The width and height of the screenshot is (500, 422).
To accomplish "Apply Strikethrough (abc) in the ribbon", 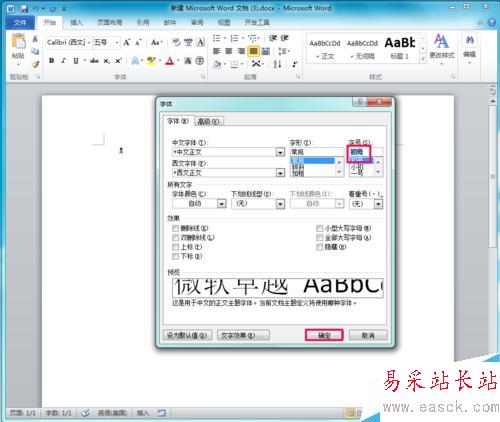I will 94,60.
